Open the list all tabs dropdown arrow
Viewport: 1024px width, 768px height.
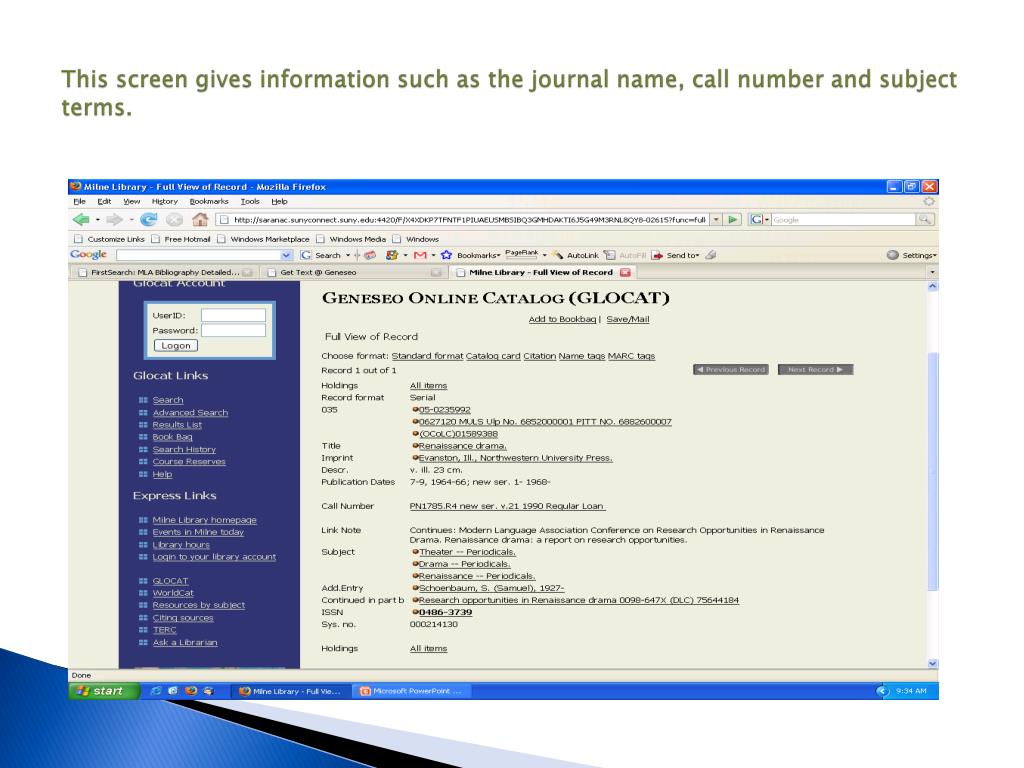click(932, 272)
